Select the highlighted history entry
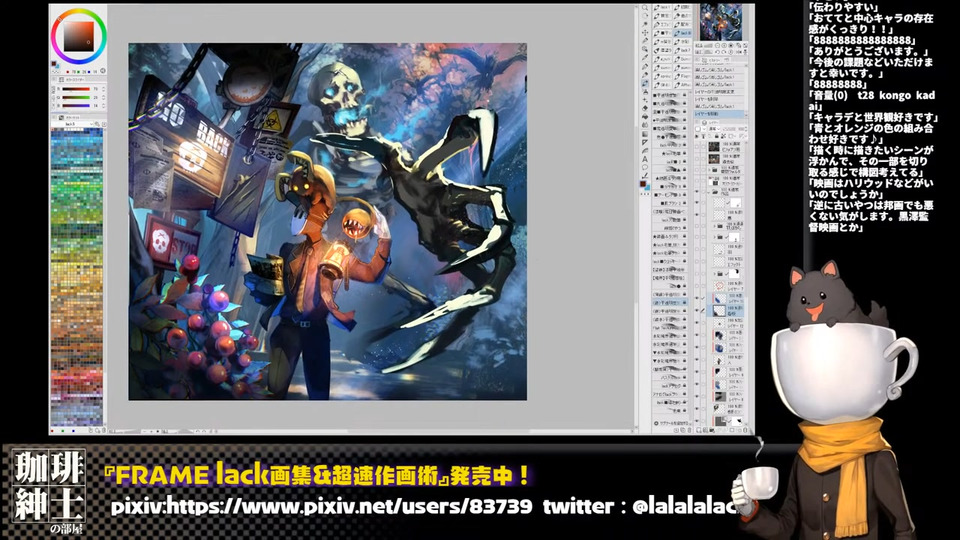The height and width of the screenshot is (540, 960). coord(719,114)
